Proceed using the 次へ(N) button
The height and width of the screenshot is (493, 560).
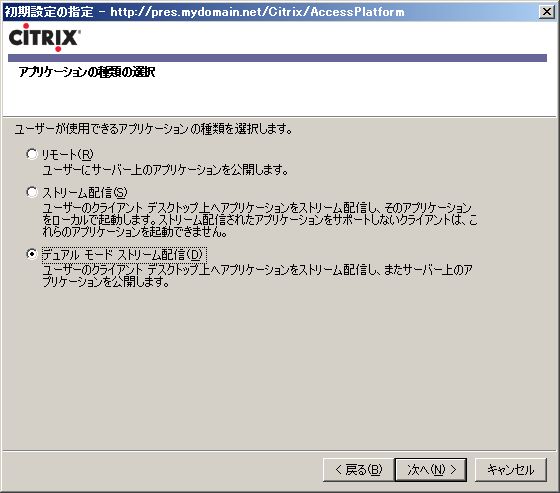pyautogui.click(x=431, y=469)
